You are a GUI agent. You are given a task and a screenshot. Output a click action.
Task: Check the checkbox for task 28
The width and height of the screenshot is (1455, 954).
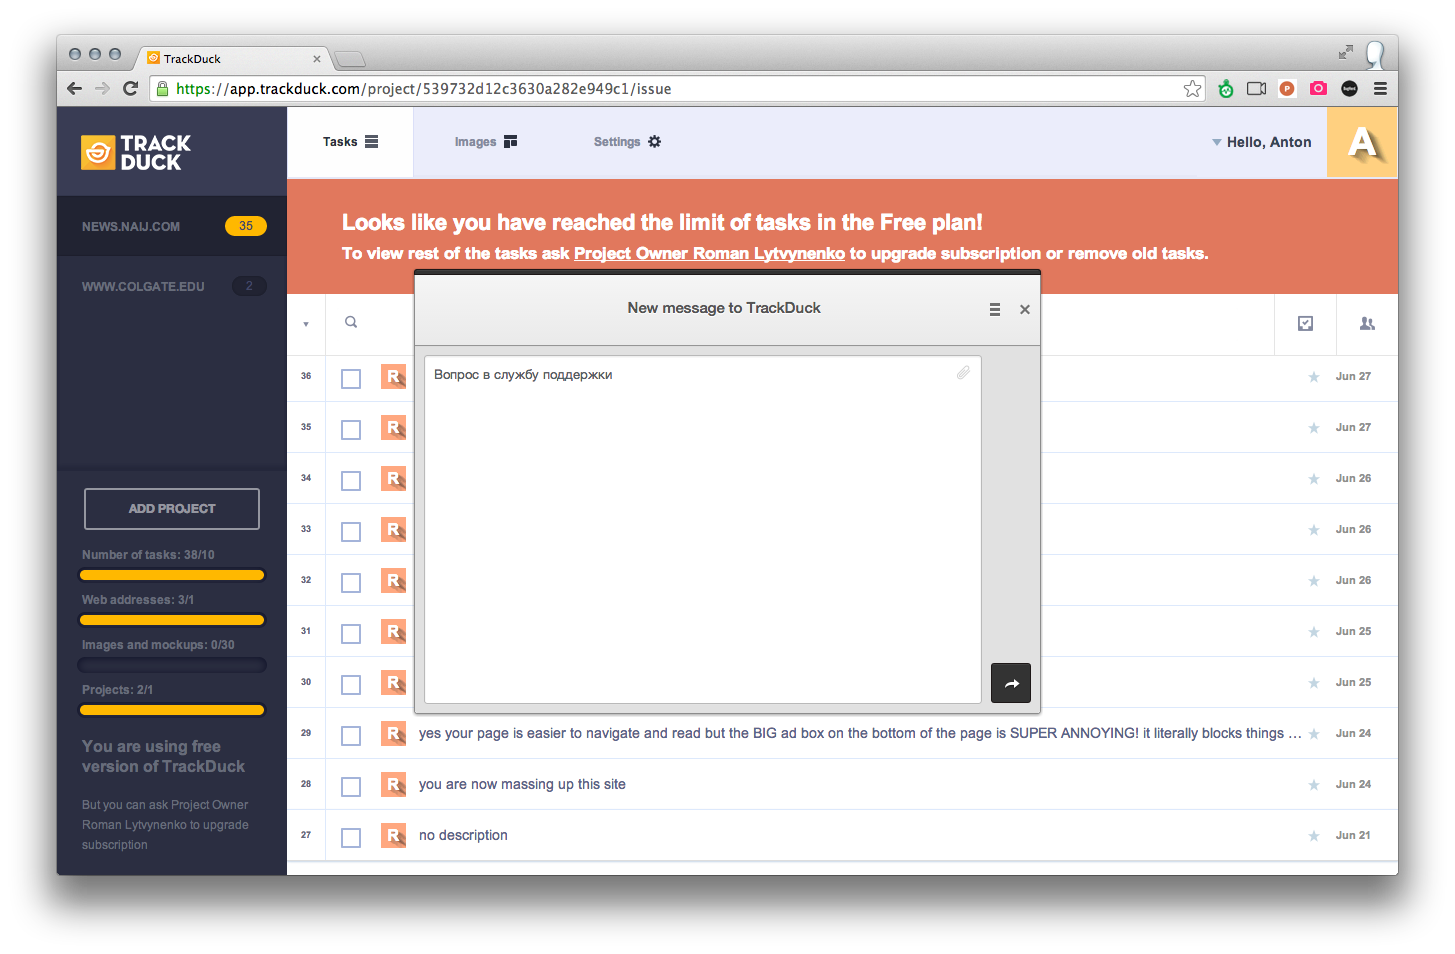[351, 787]
